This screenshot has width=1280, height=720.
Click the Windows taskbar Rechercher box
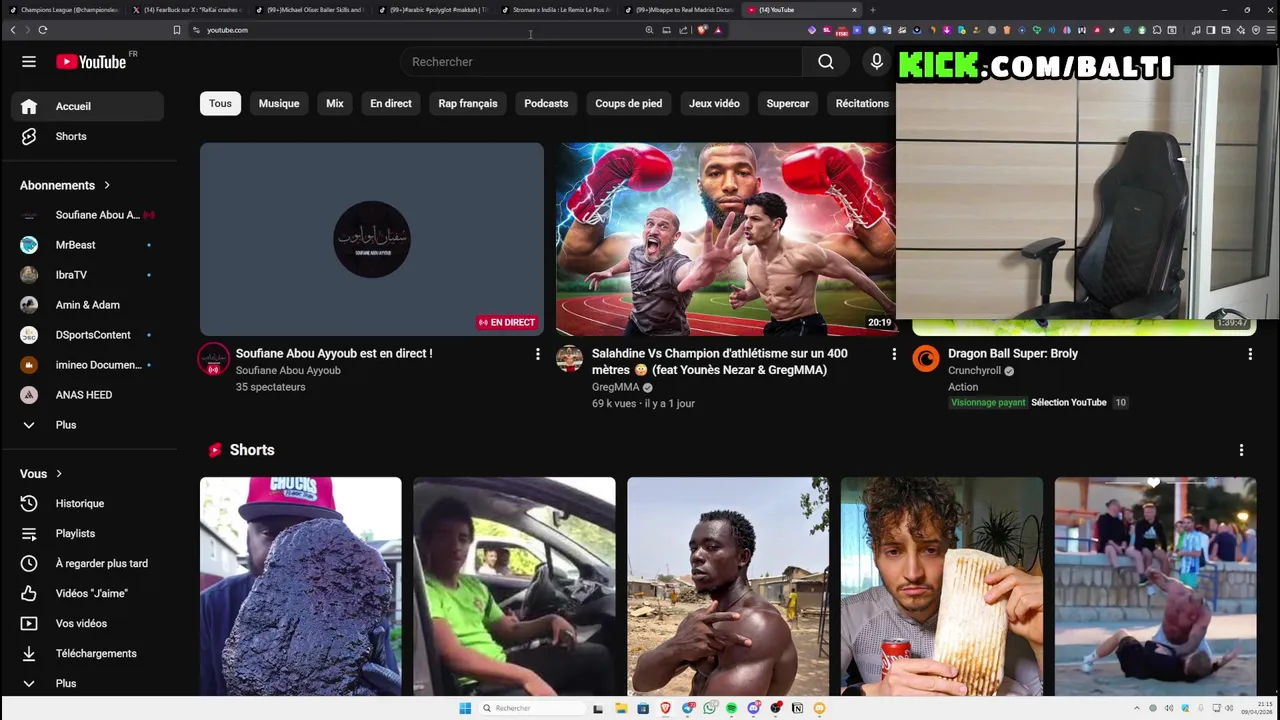point(533,708)
